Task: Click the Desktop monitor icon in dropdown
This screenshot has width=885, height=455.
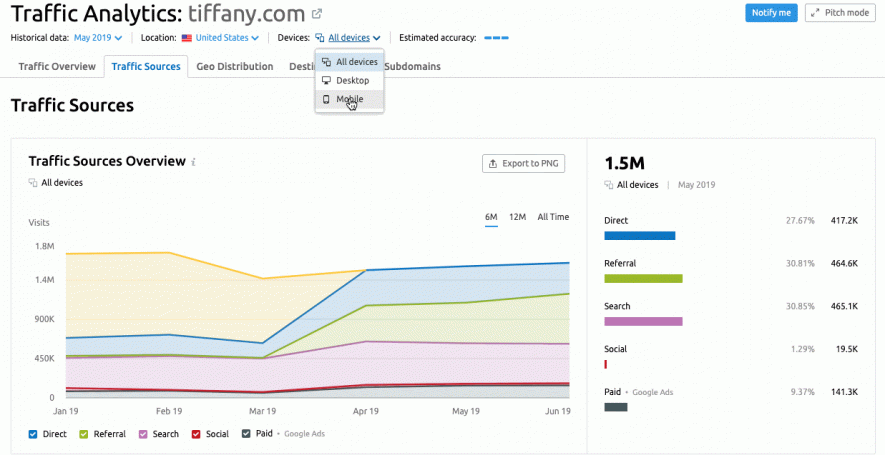Action: coord(326,80)
